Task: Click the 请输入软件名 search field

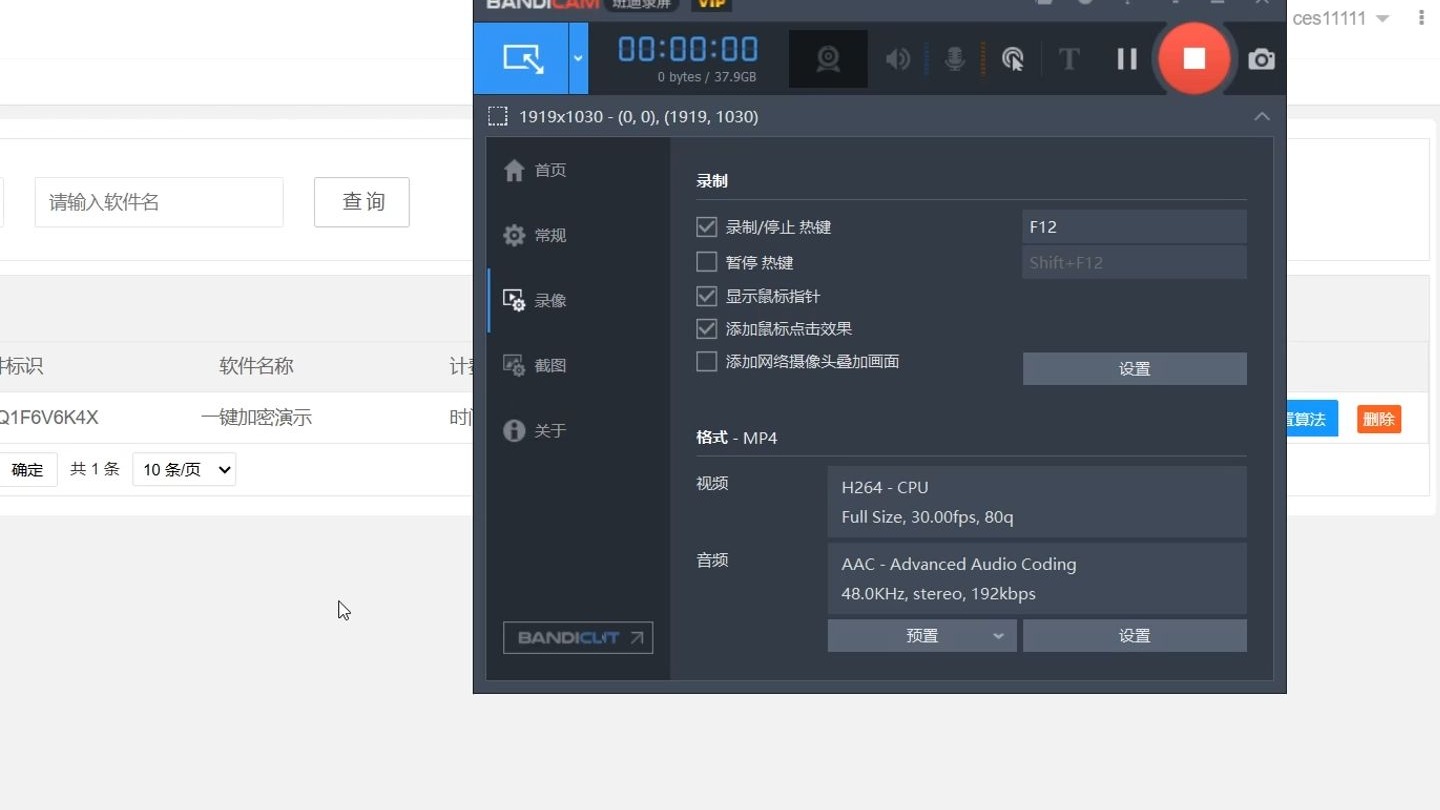Action: (x=159, y=202)
